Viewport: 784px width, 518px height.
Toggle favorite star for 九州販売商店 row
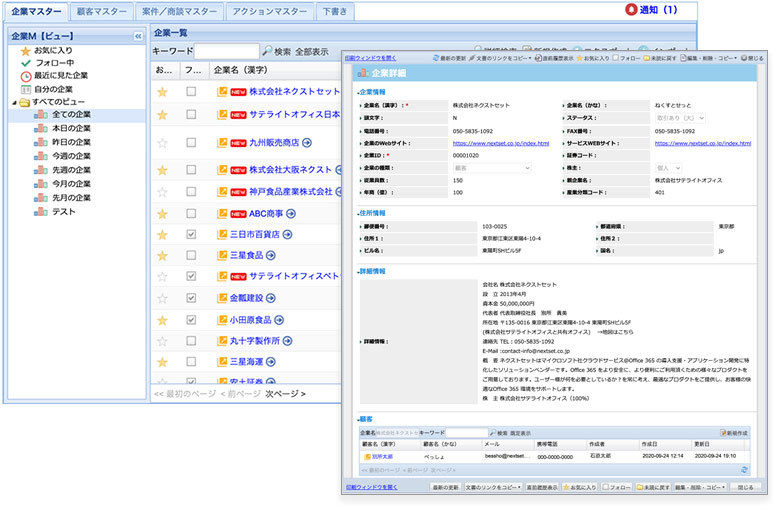point(162,143)
